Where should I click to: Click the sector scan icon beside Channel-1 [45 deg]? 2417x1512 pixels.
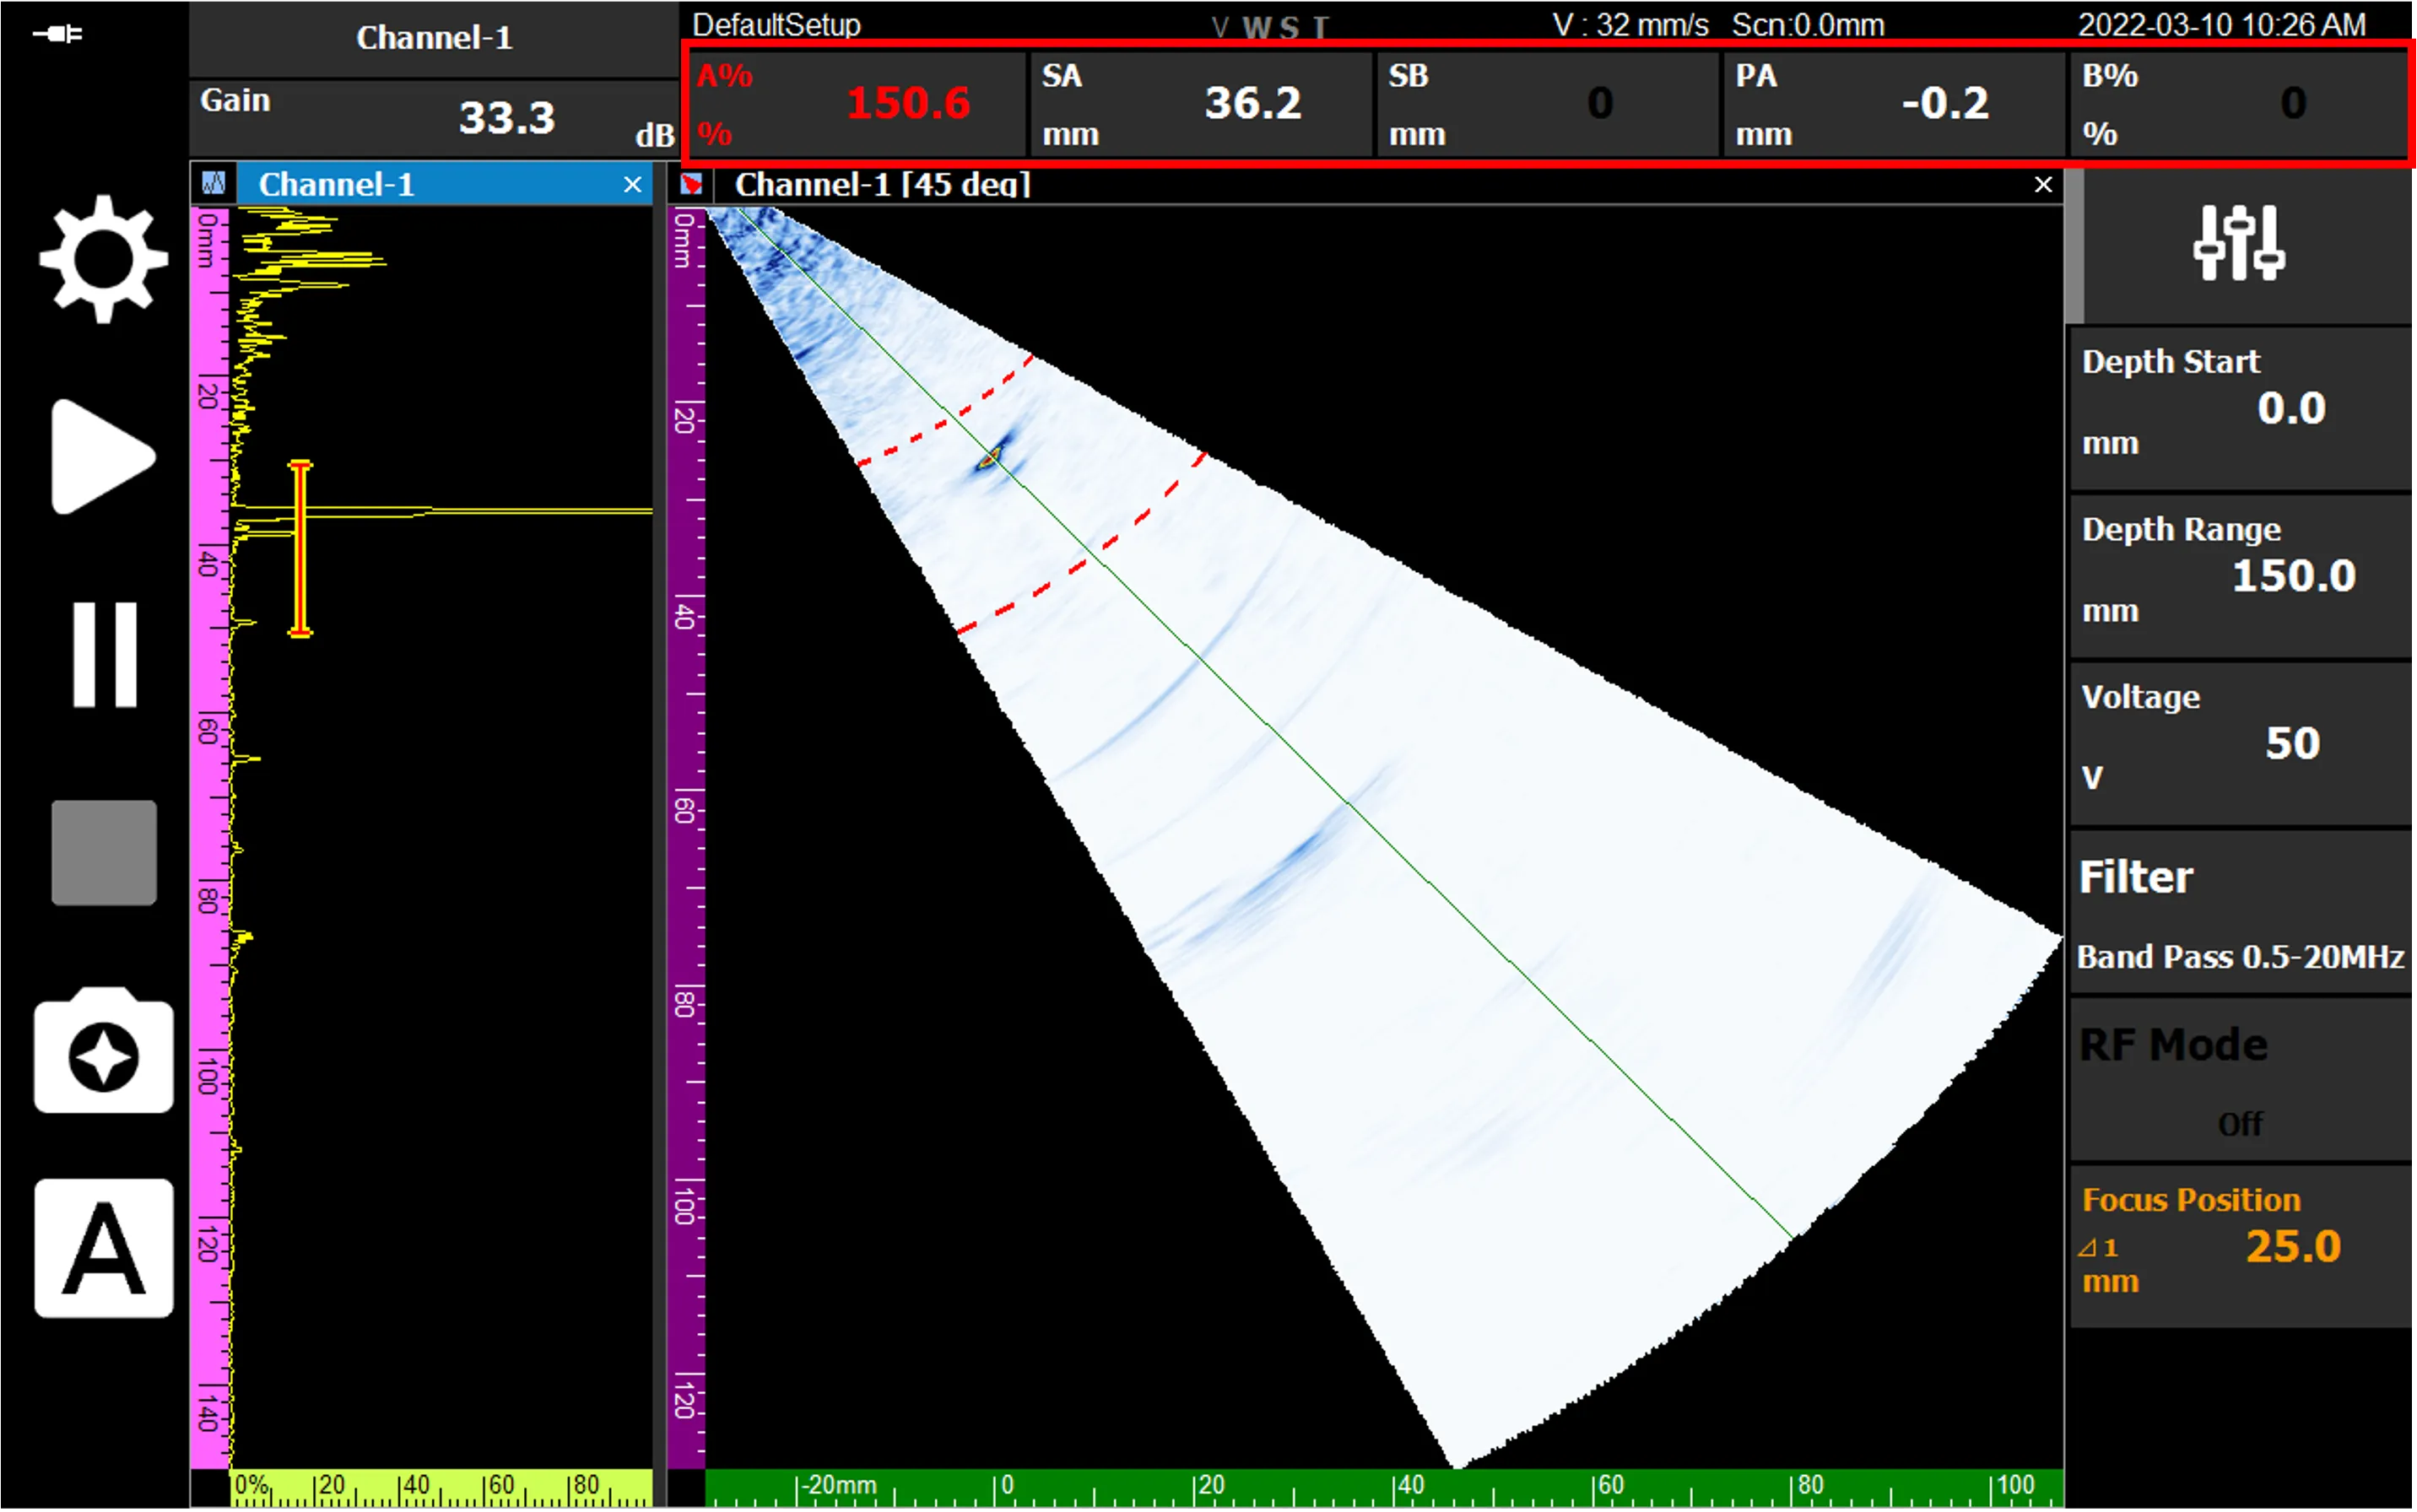point(691,184)
